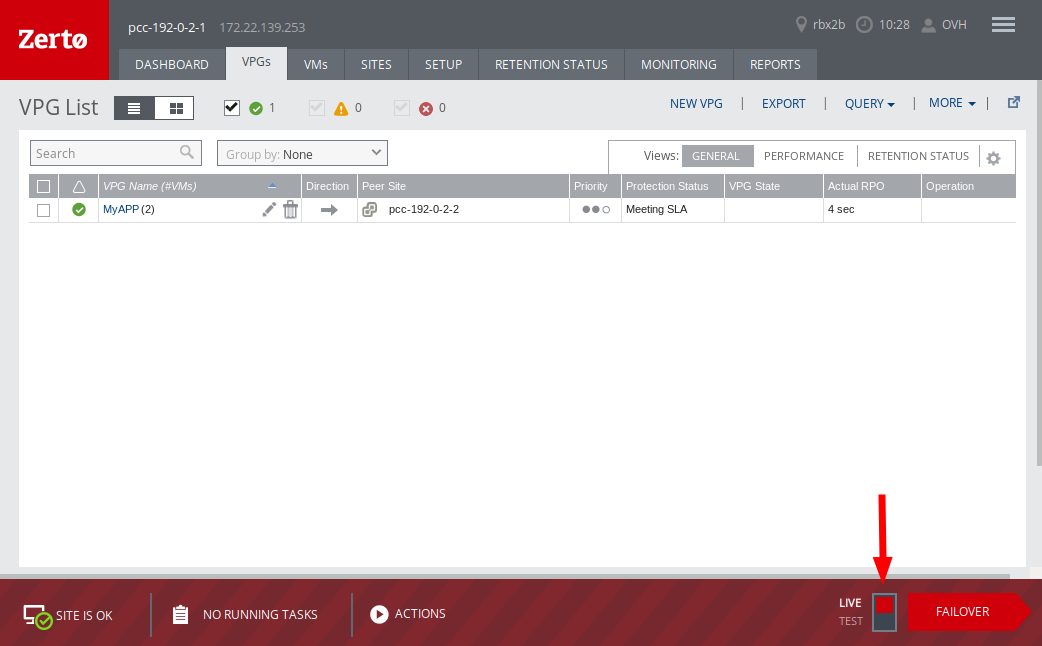
Task: Switch to the MONITORING tab
Action: (679, 64)
